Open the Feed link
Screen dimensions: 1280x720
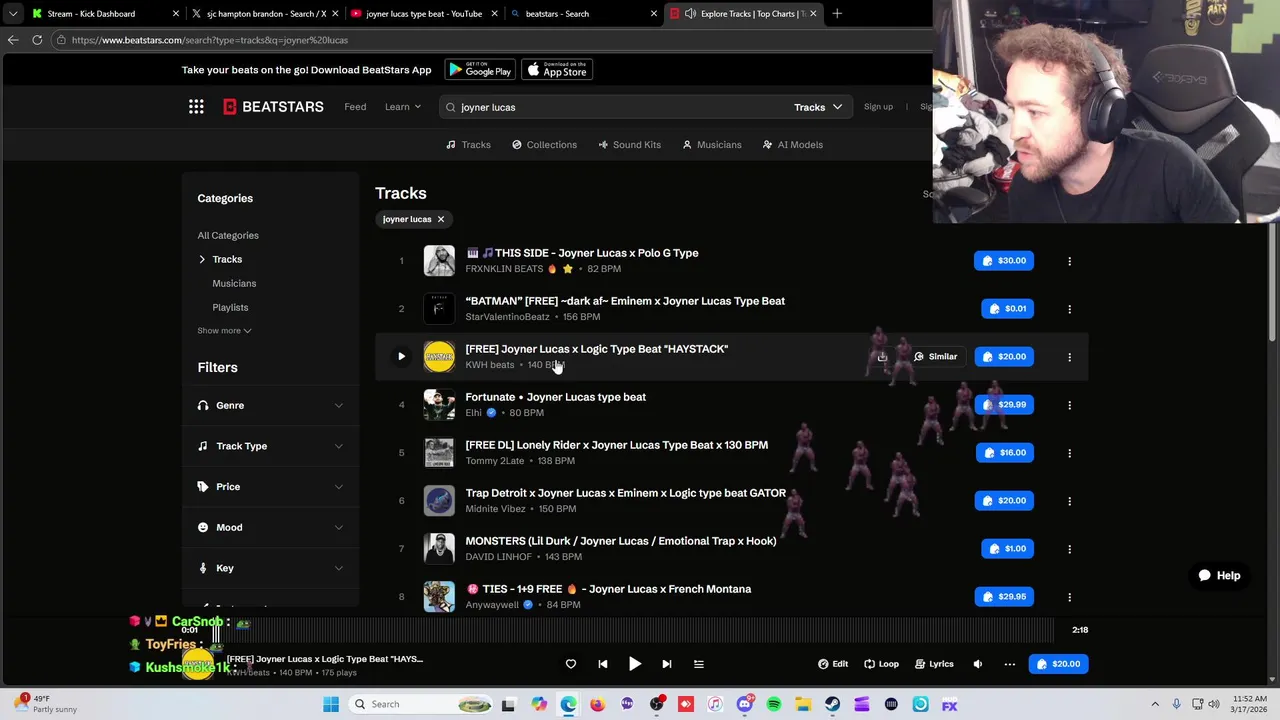[x=355, y=107]
